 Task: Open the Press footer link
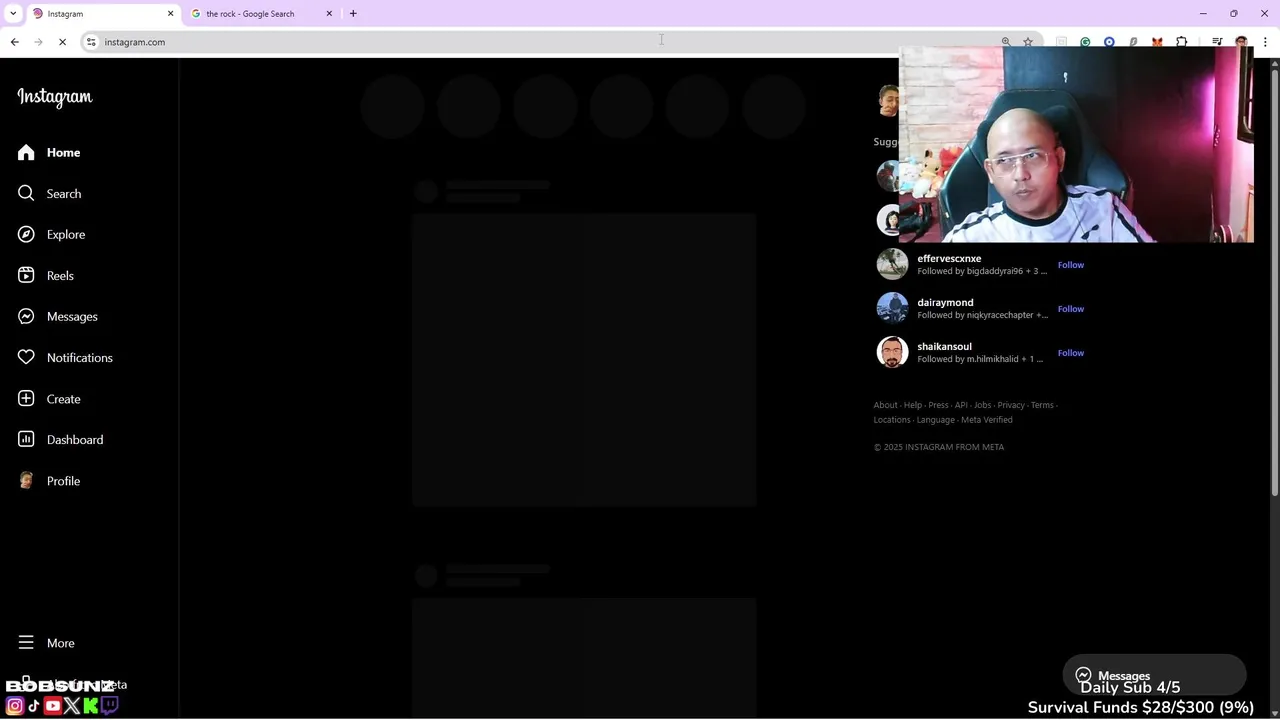point(938,405)
